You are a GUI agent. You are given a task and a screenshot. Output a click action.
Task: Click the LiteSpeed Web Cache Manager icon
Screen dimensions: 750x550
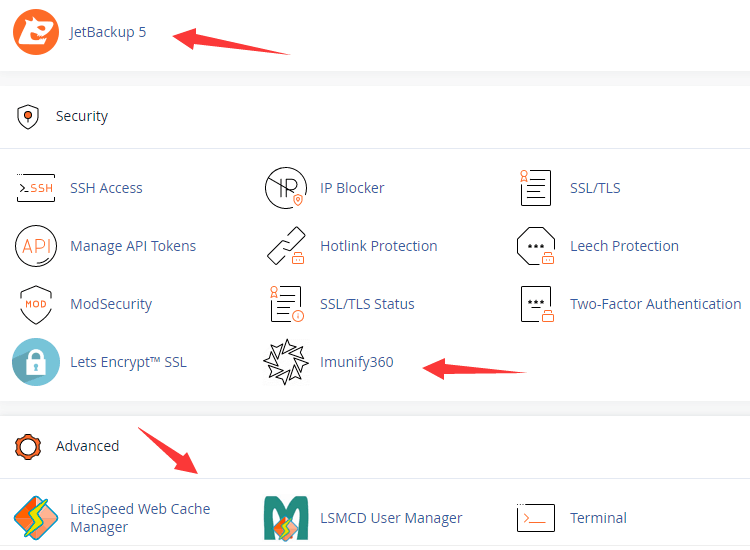click(36, 518)
